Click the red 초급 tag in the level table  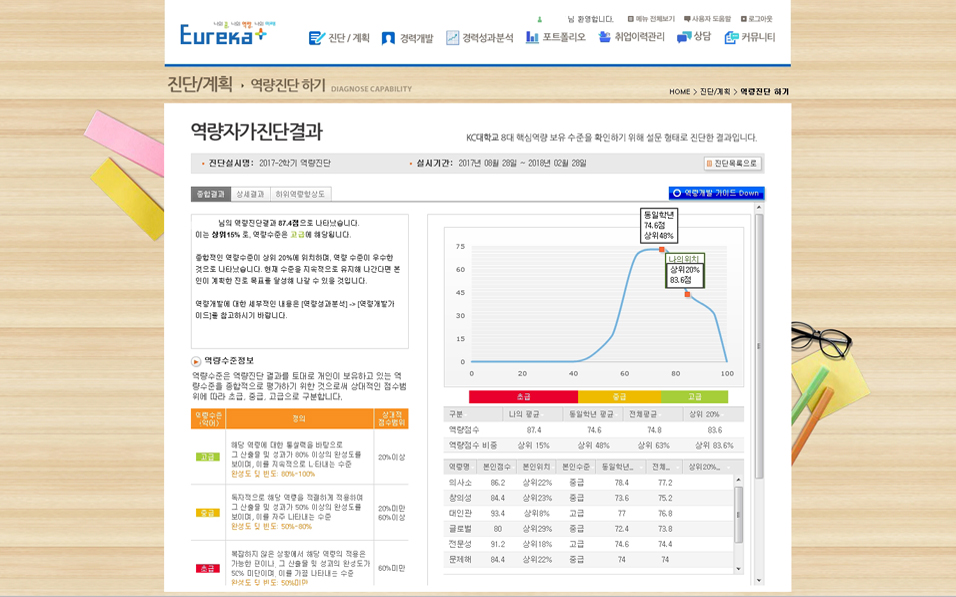coord(207,568)
